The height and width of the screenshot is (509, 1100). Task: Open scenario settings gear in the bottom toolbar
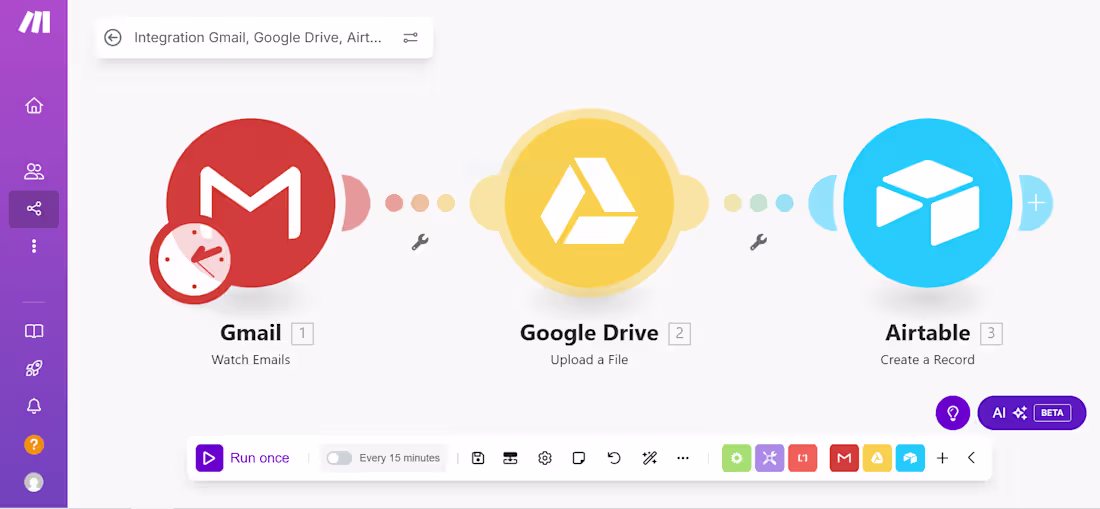544,458
